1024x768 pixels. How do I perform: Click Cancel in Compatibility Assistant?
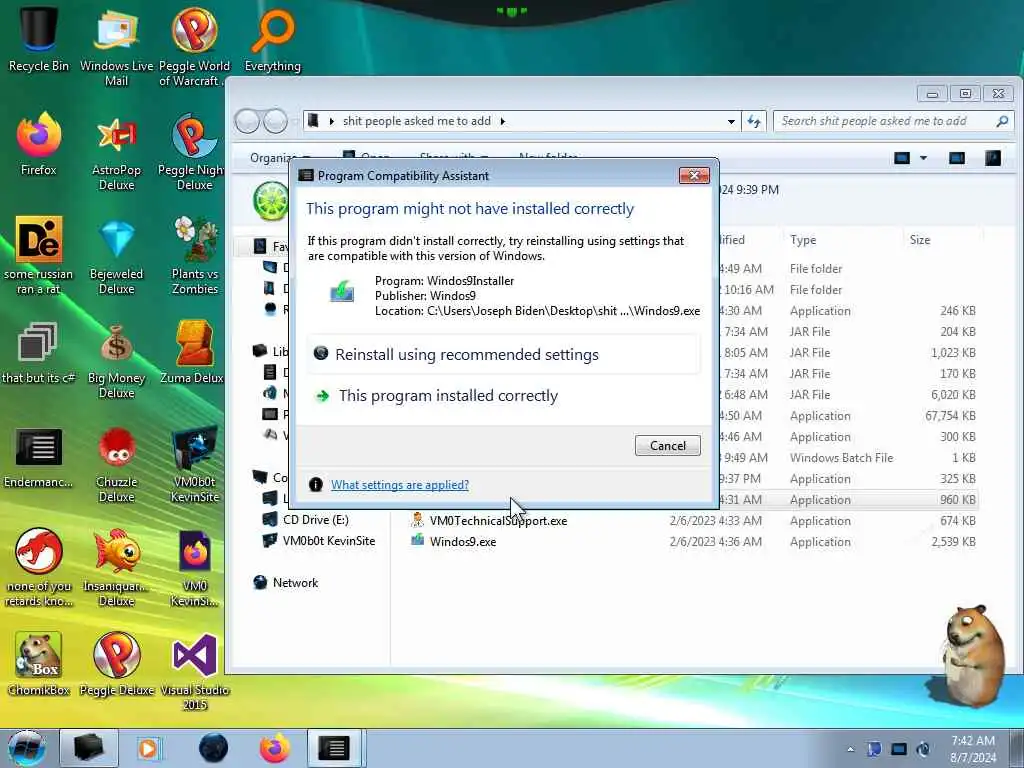click(667, 445)
